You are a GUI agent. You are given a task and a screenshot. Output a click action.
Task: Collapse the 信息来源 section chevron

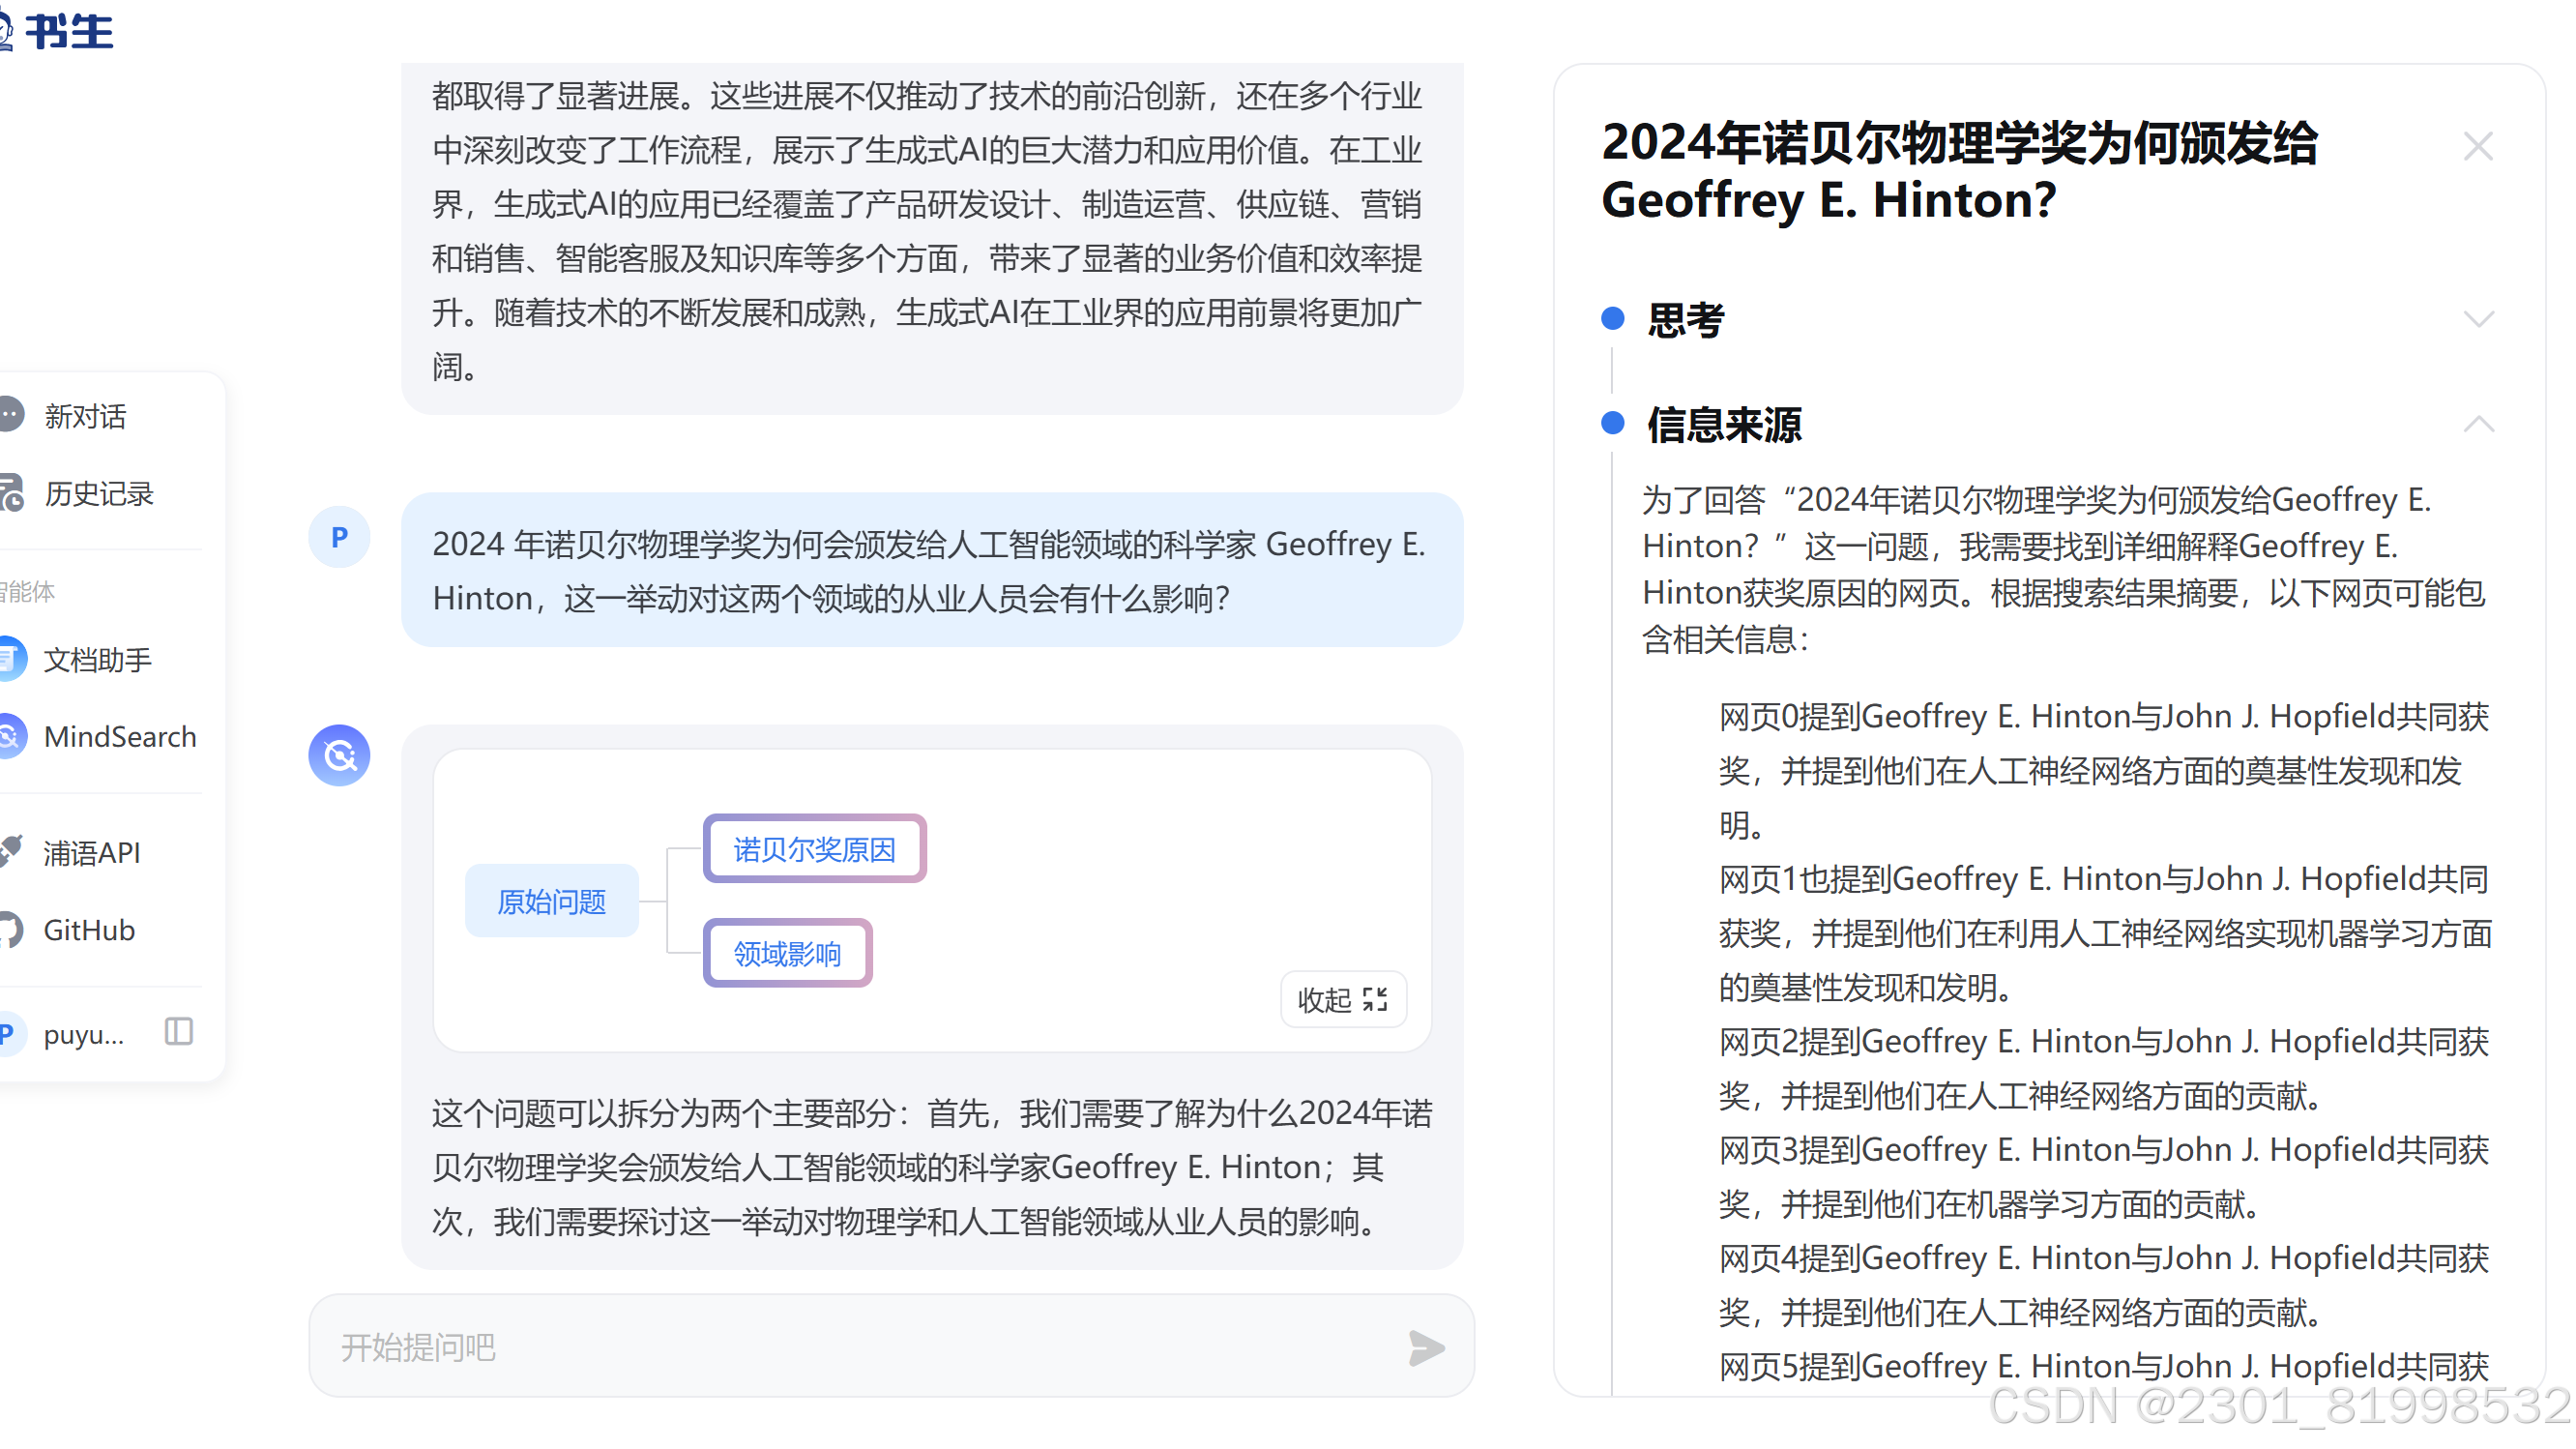pos(2478,424)
